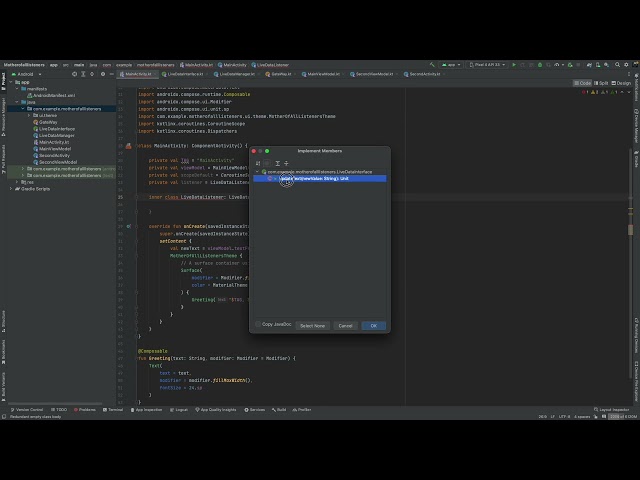Open the App Inspection tool window

(146, 409)
